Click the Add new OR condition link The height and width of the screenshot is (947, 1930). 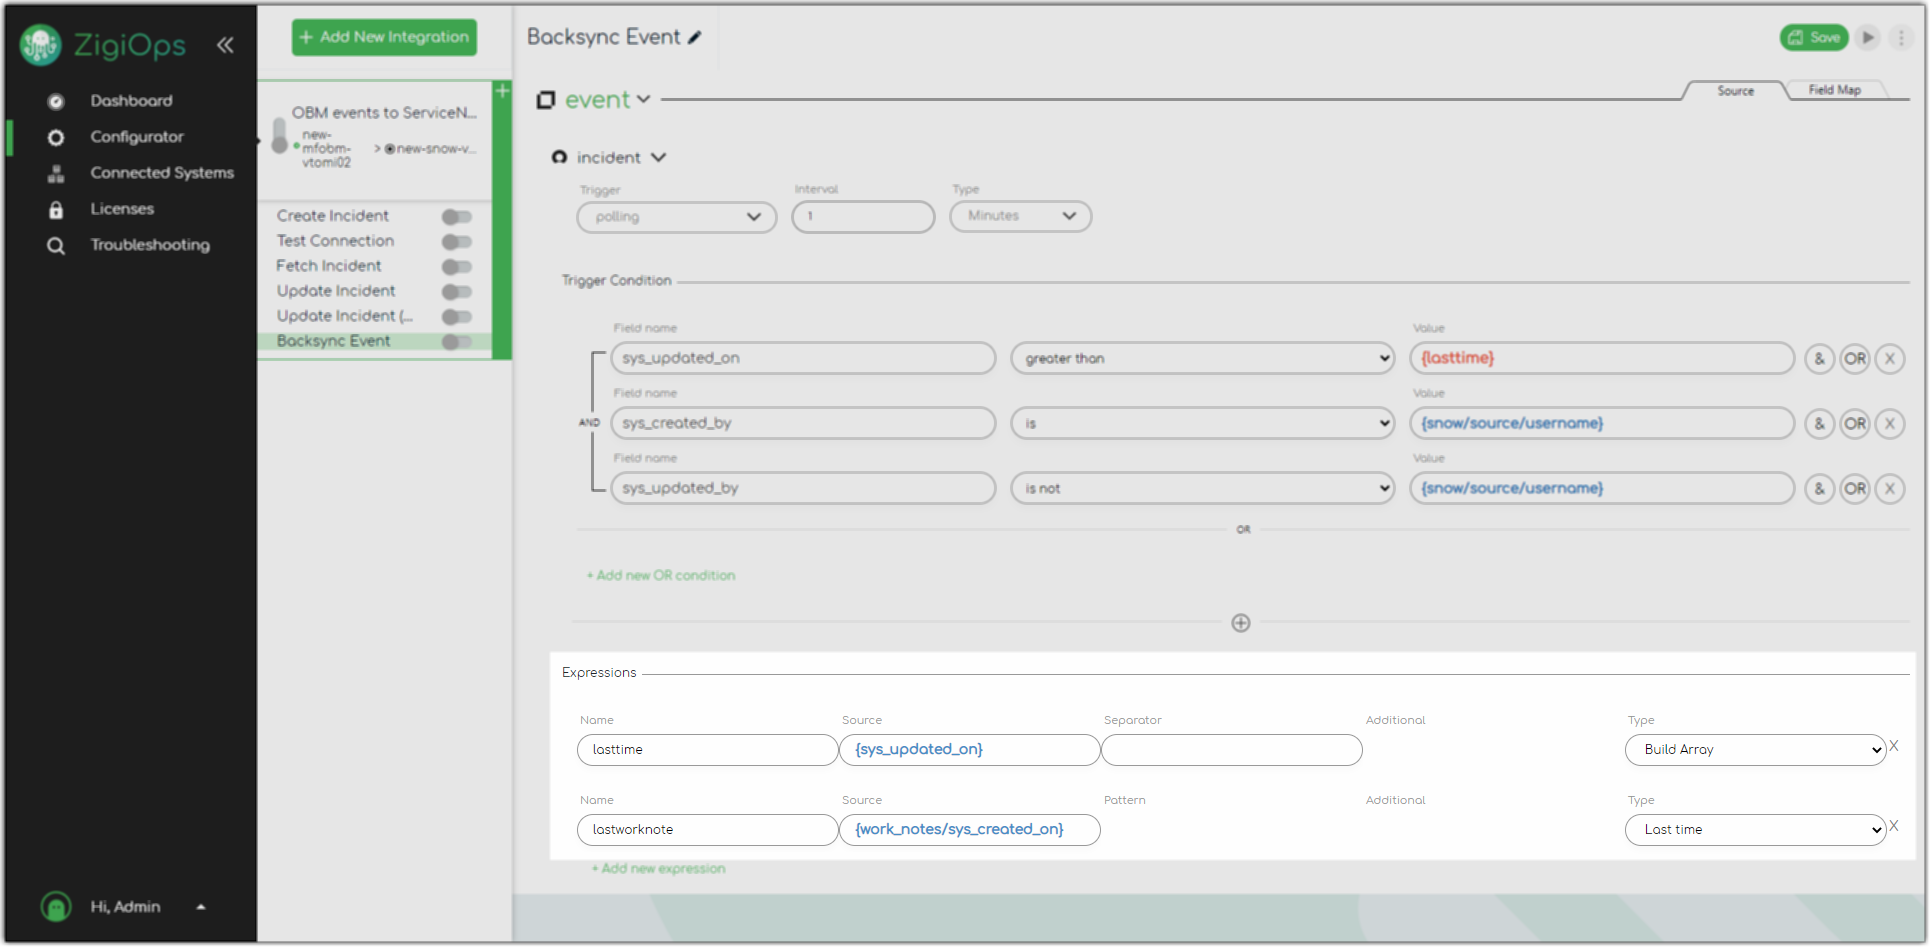point(661,576)
